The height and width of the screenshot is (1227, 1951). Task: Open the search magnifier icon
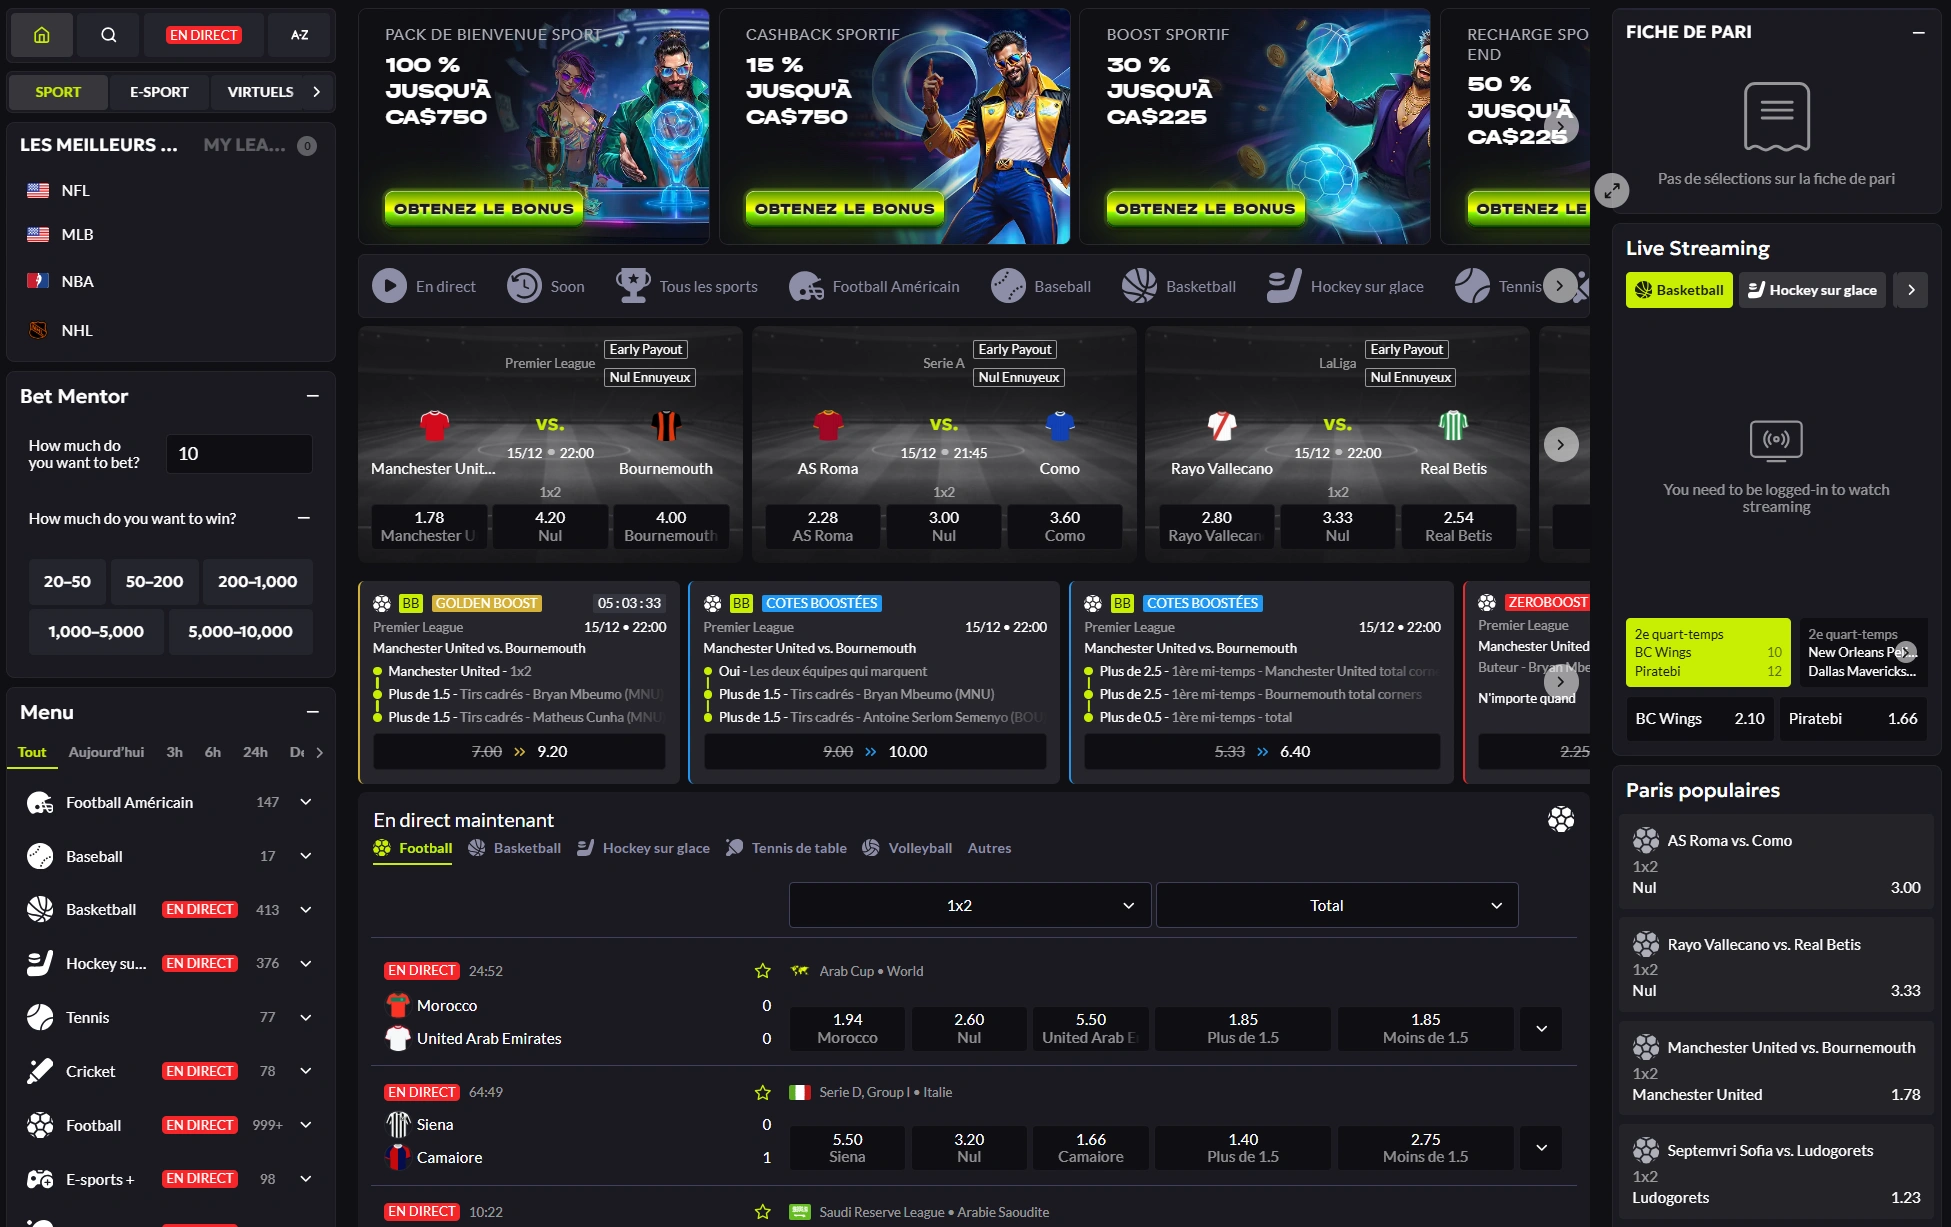coord(108,35)
